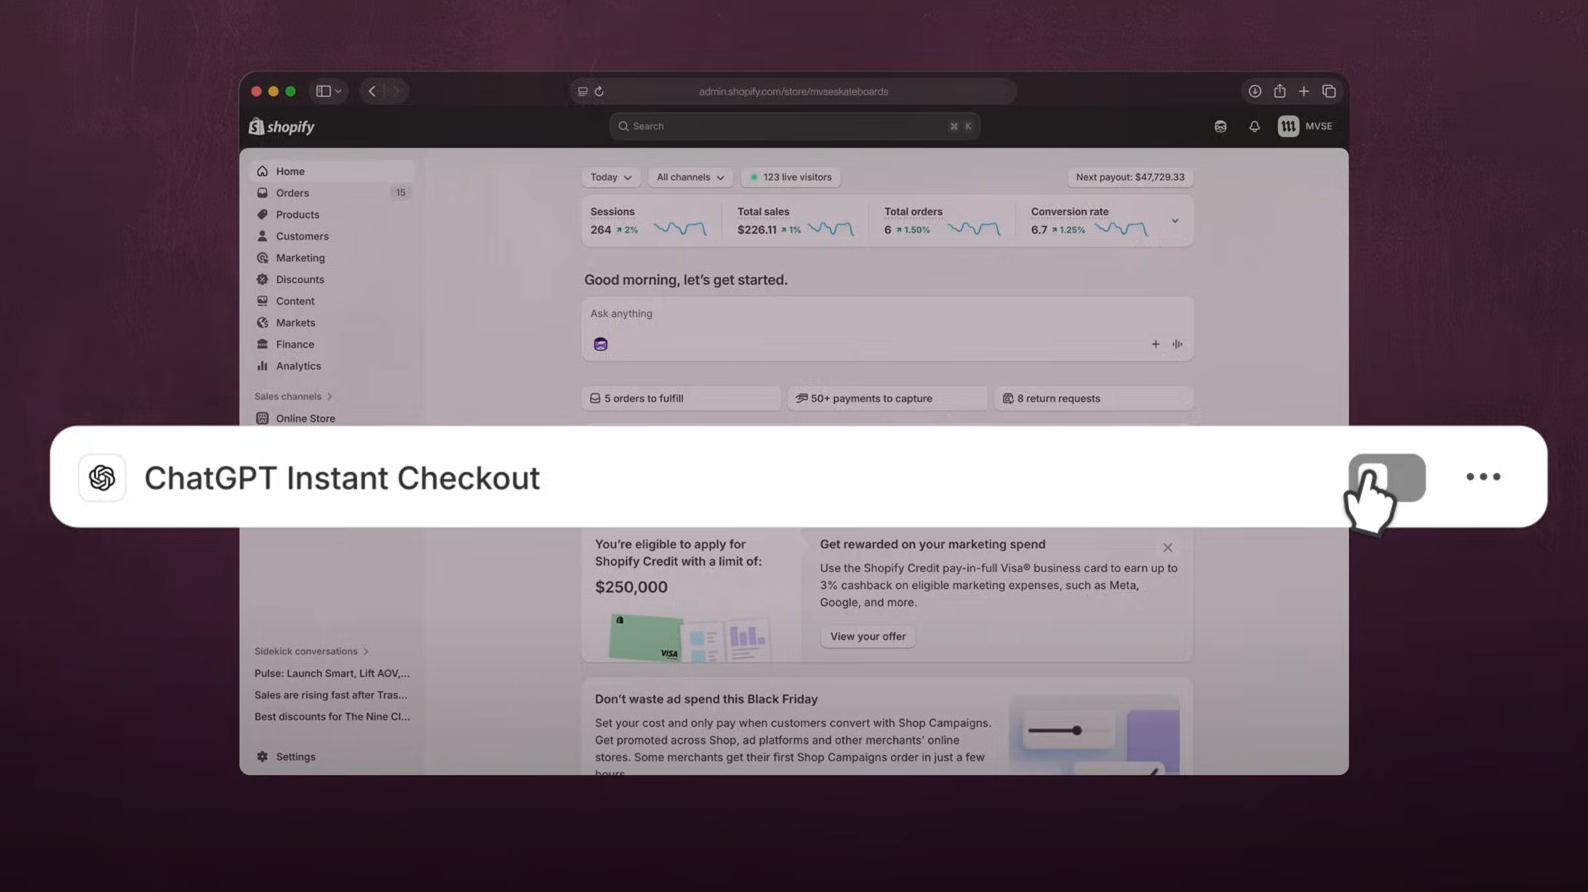
Task: Expand the metrics bar chevron
Action: [x=1175, y=221]
